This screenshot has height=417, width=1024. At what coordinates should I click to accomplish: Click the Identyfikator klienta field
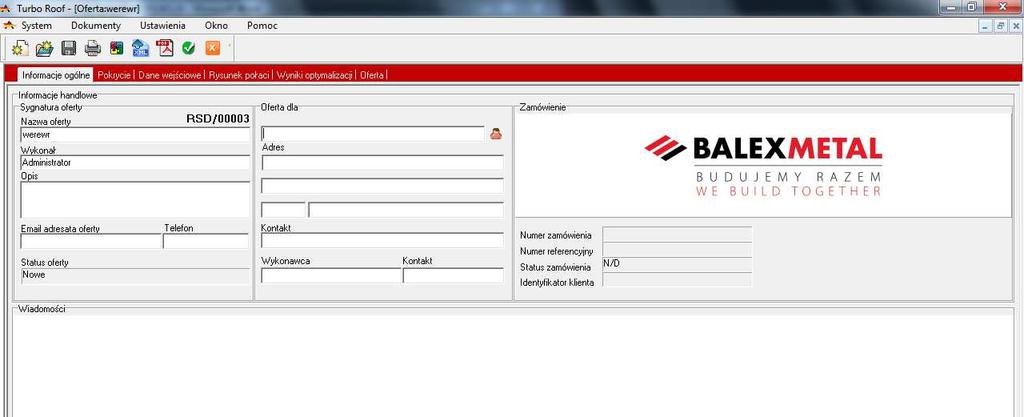[x=677, y=281]
